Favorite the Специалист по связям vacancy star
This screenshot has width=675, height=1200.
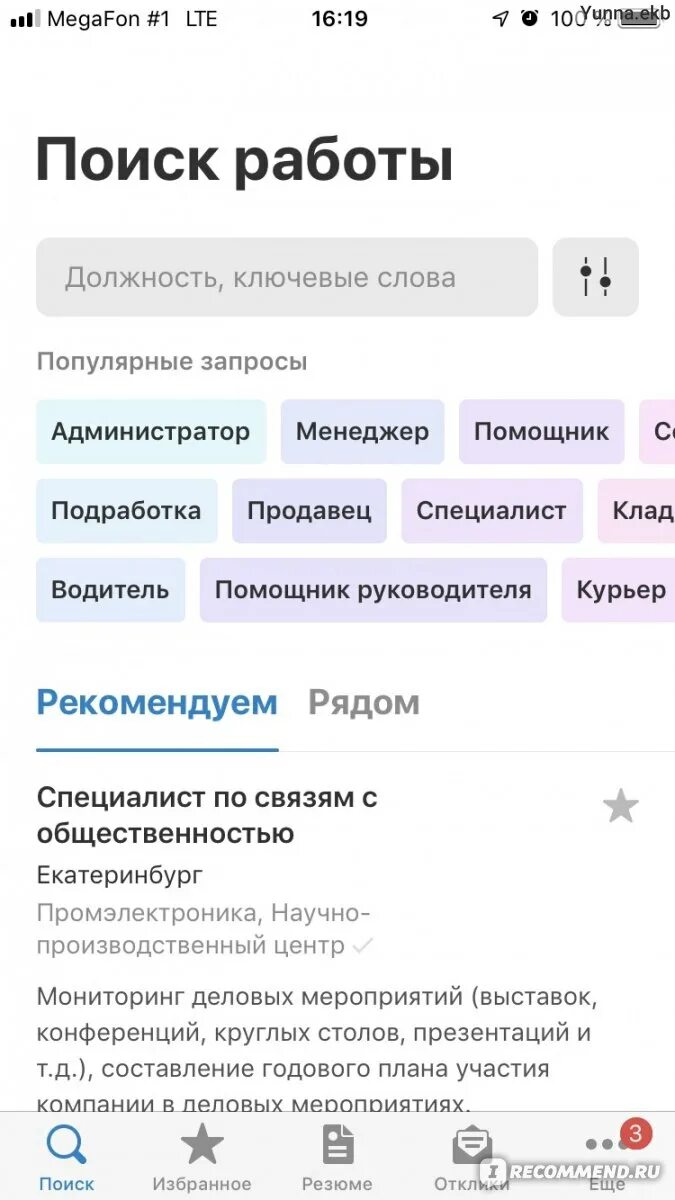[x=621, y=806]
